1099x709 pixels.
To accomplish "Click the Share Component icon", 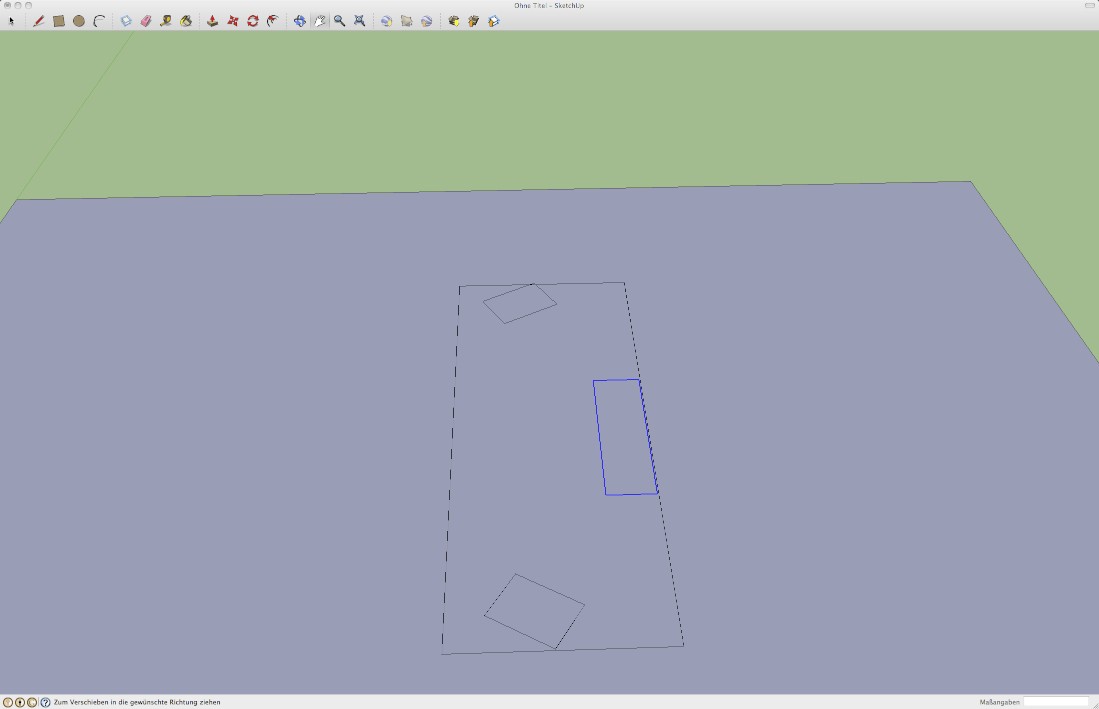I will pyautogui.click(x=493, y=21).
